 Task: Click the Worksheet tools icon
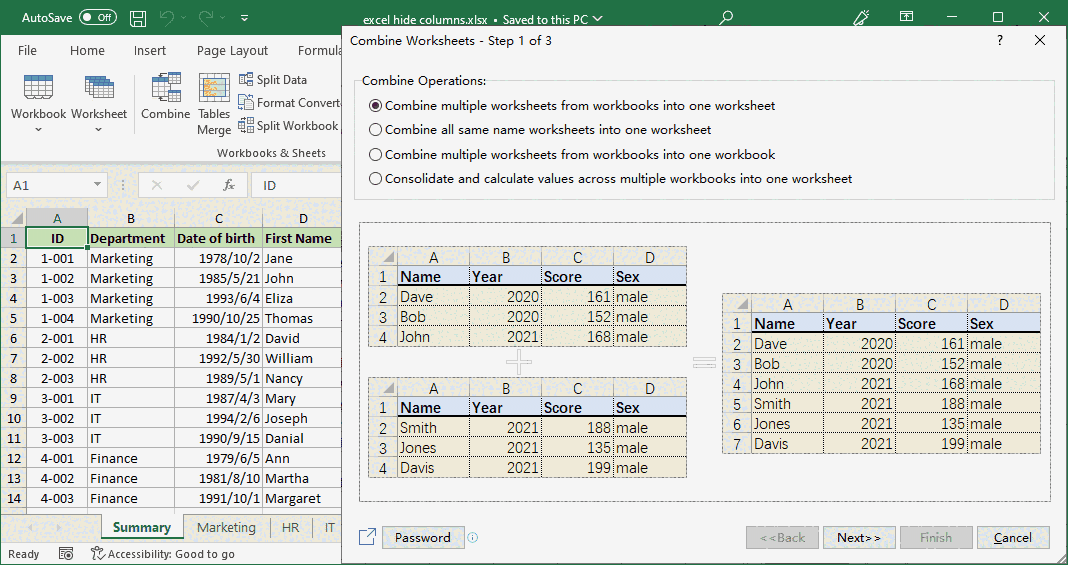pos(99,88)
